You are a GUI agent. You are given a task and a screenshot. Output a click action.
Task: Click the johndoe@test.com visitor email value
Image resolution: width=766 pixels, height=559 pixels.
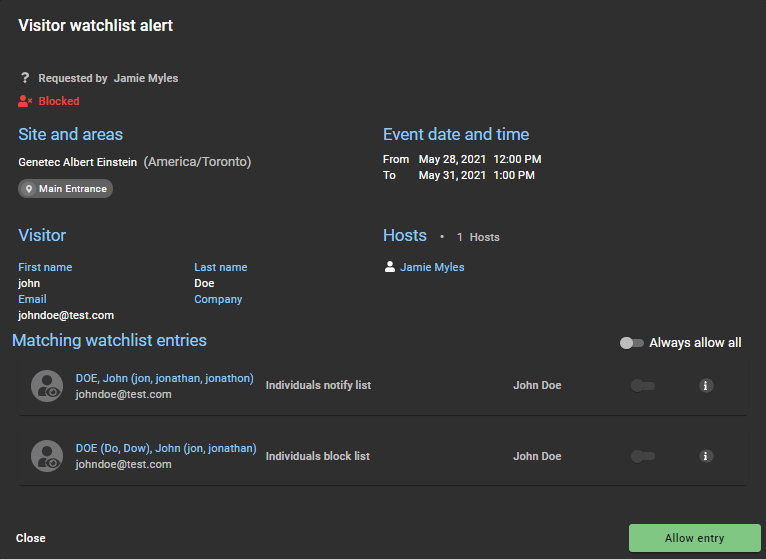(66, 315)
